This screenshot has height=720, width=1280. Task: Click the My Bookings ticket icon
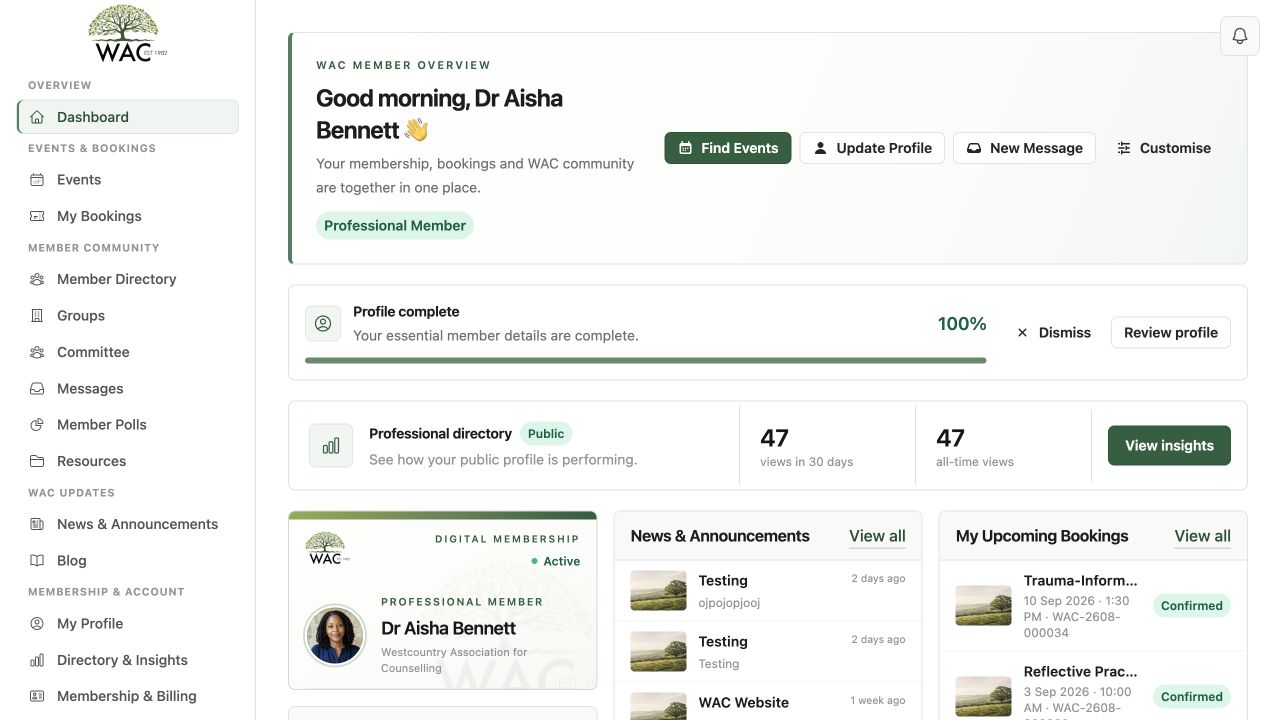(37, 216)
